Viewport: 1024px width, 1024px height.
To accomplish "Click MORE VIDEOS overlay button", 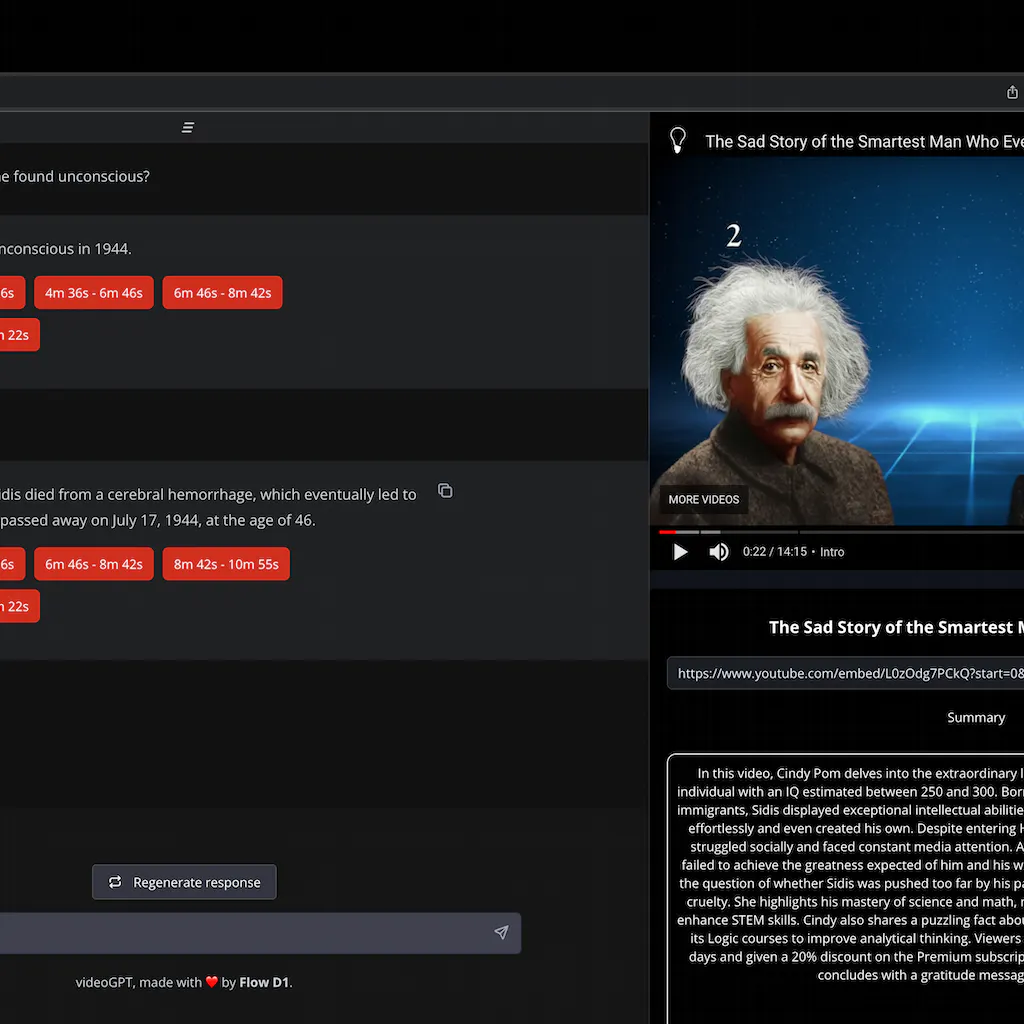I will (x=703, y=499).
